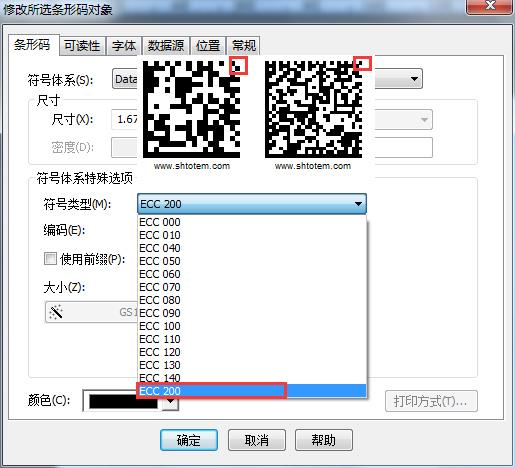Select ECC 090 symbol type
The width and height of the screenshot is (515, 468).
252,313
